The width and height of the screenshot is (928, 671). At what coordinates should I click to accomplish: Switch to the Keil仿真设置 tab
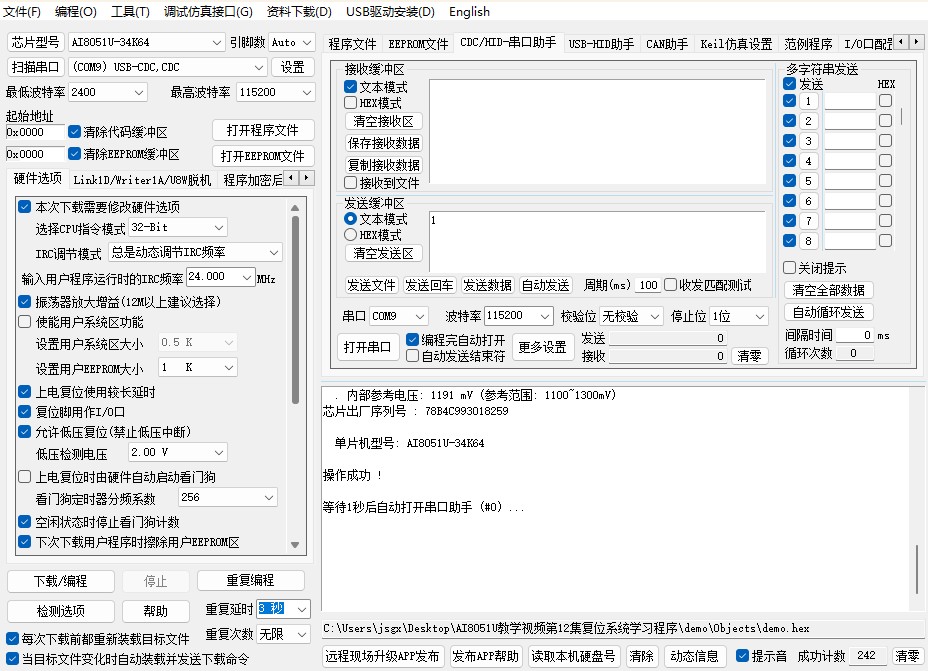(x=736, y=44)
